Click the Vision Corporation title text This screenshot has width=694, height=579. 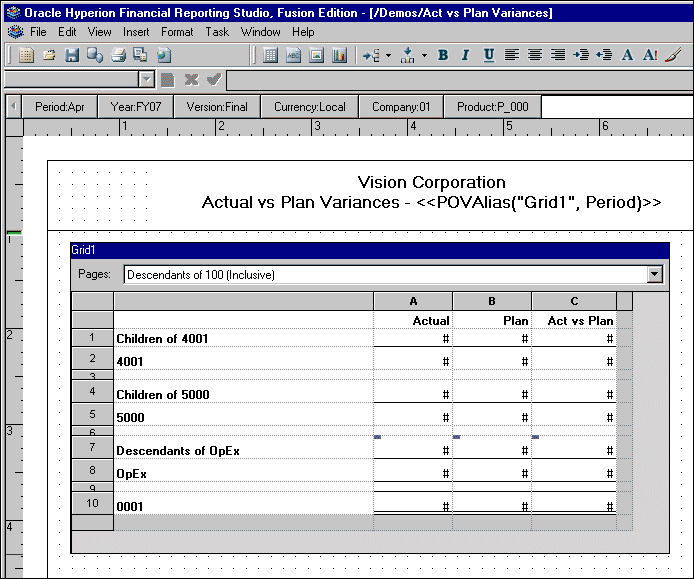point(431,182)
